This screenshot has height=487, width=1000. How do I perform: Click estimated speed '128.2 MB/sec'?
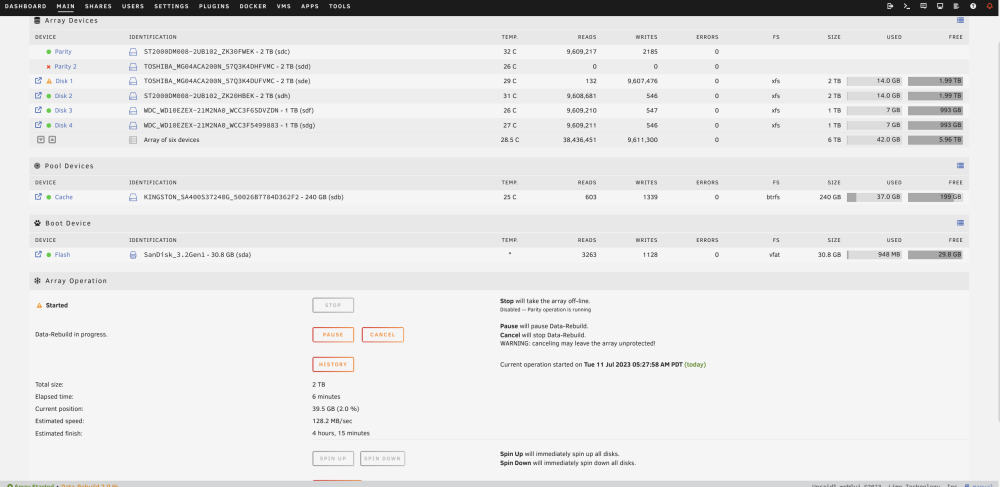(332, 421)
